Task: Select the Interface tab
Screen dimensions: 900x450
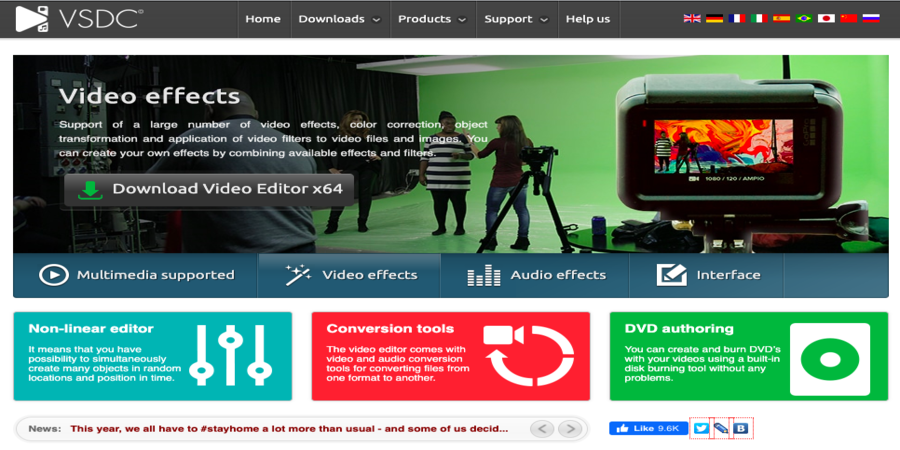Action: 707,276
